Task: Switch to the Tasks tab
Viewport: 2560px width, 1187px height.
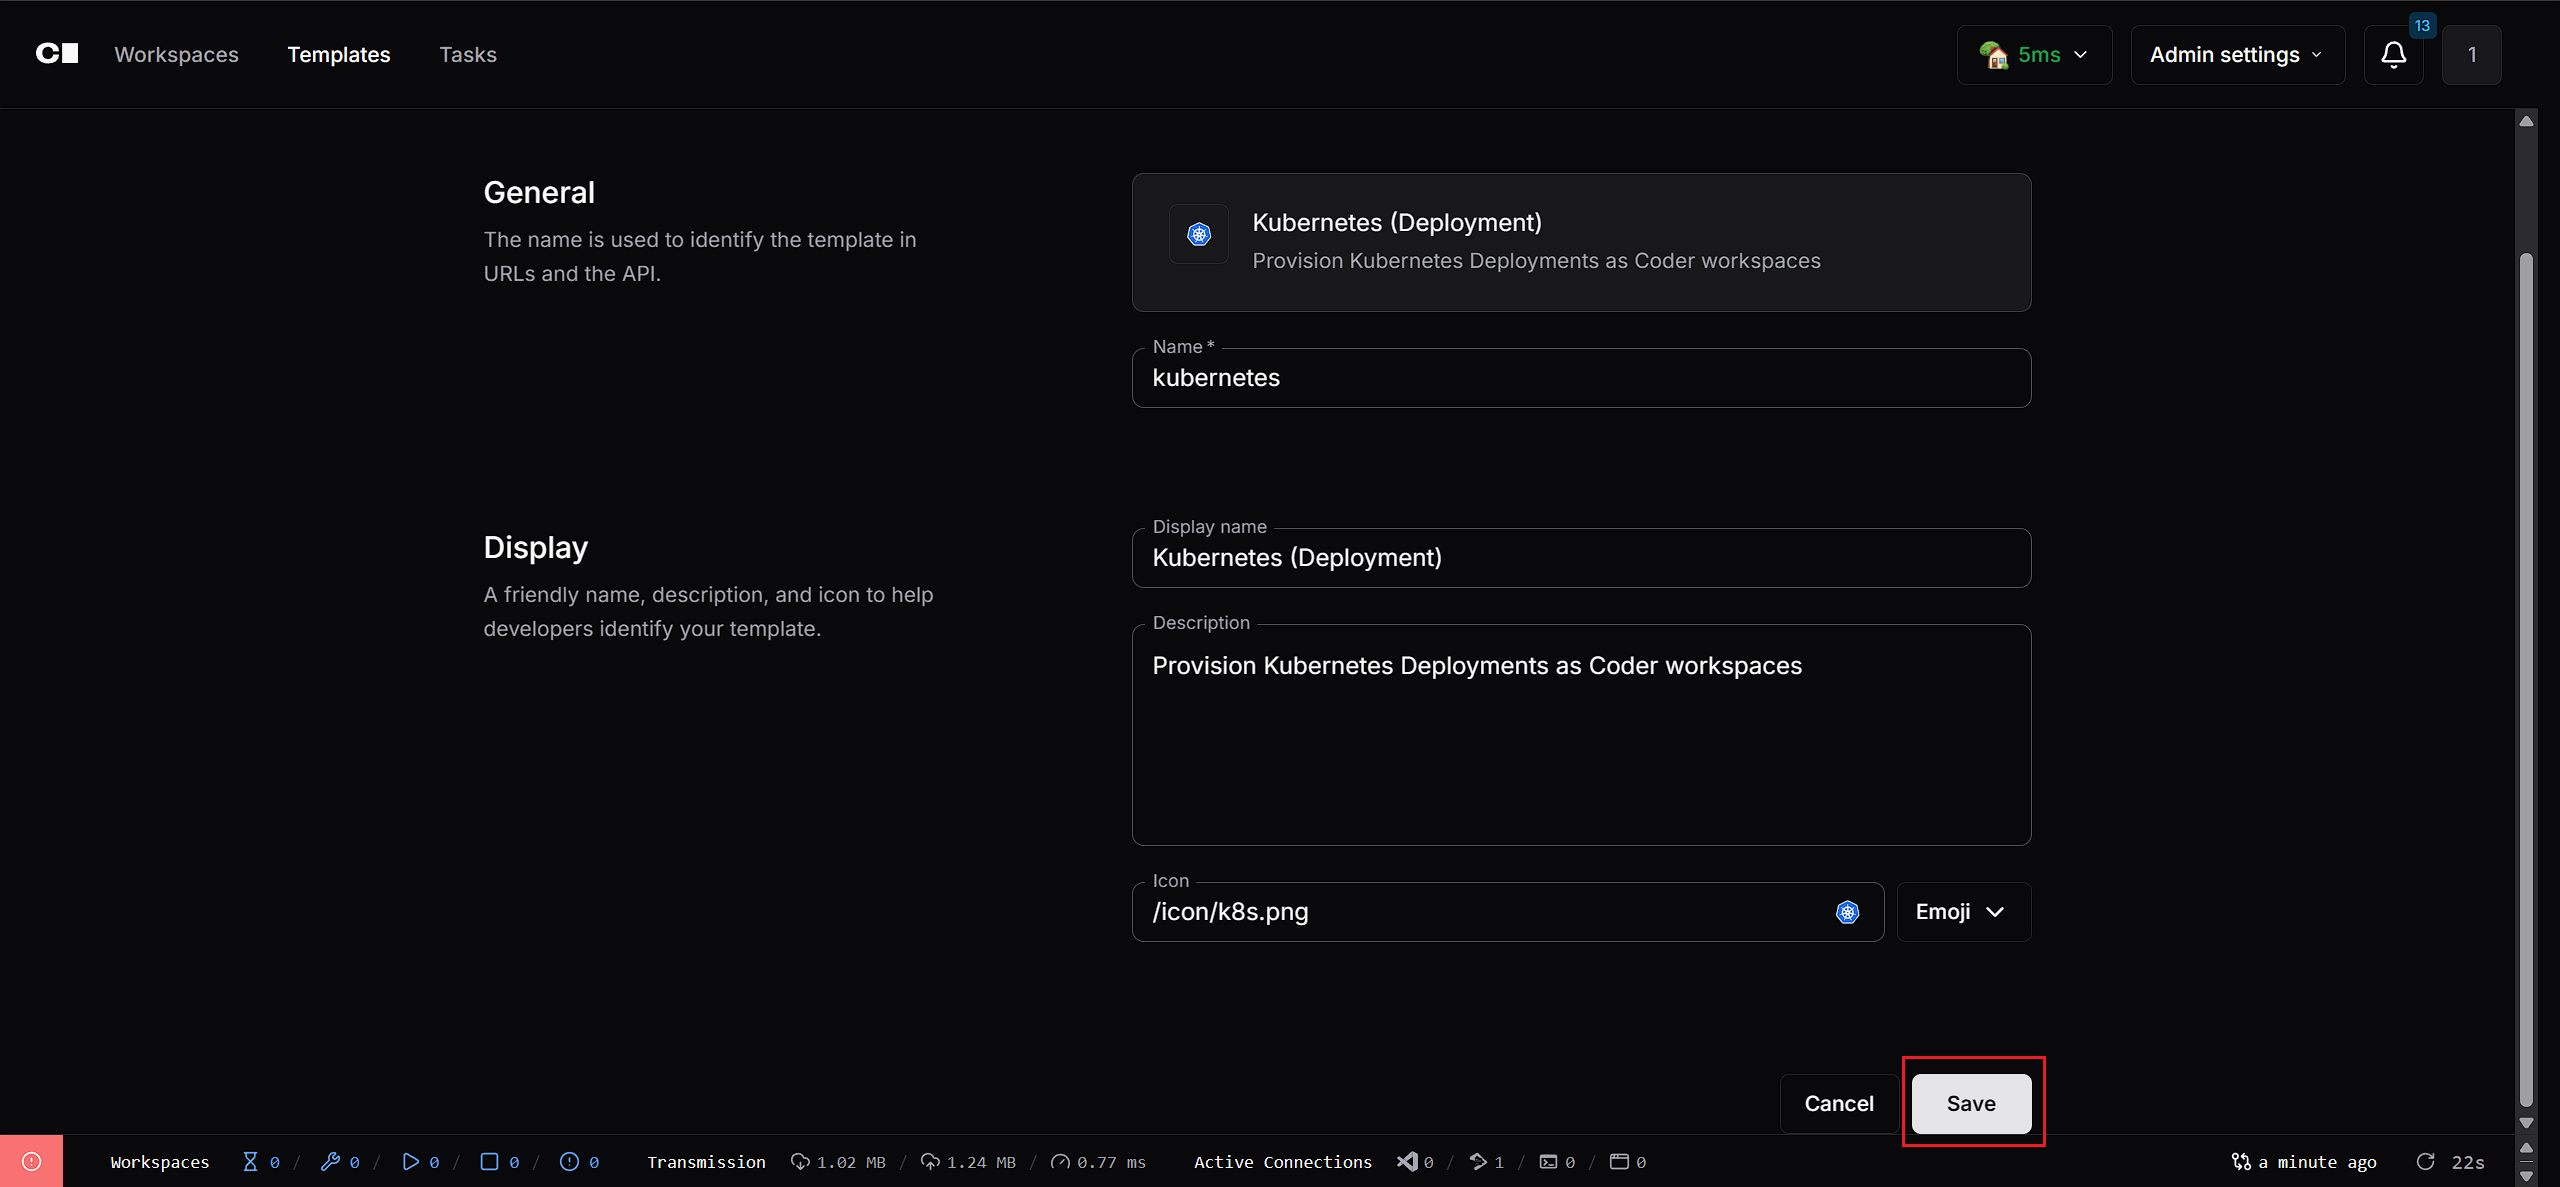Action: point(467,55)
